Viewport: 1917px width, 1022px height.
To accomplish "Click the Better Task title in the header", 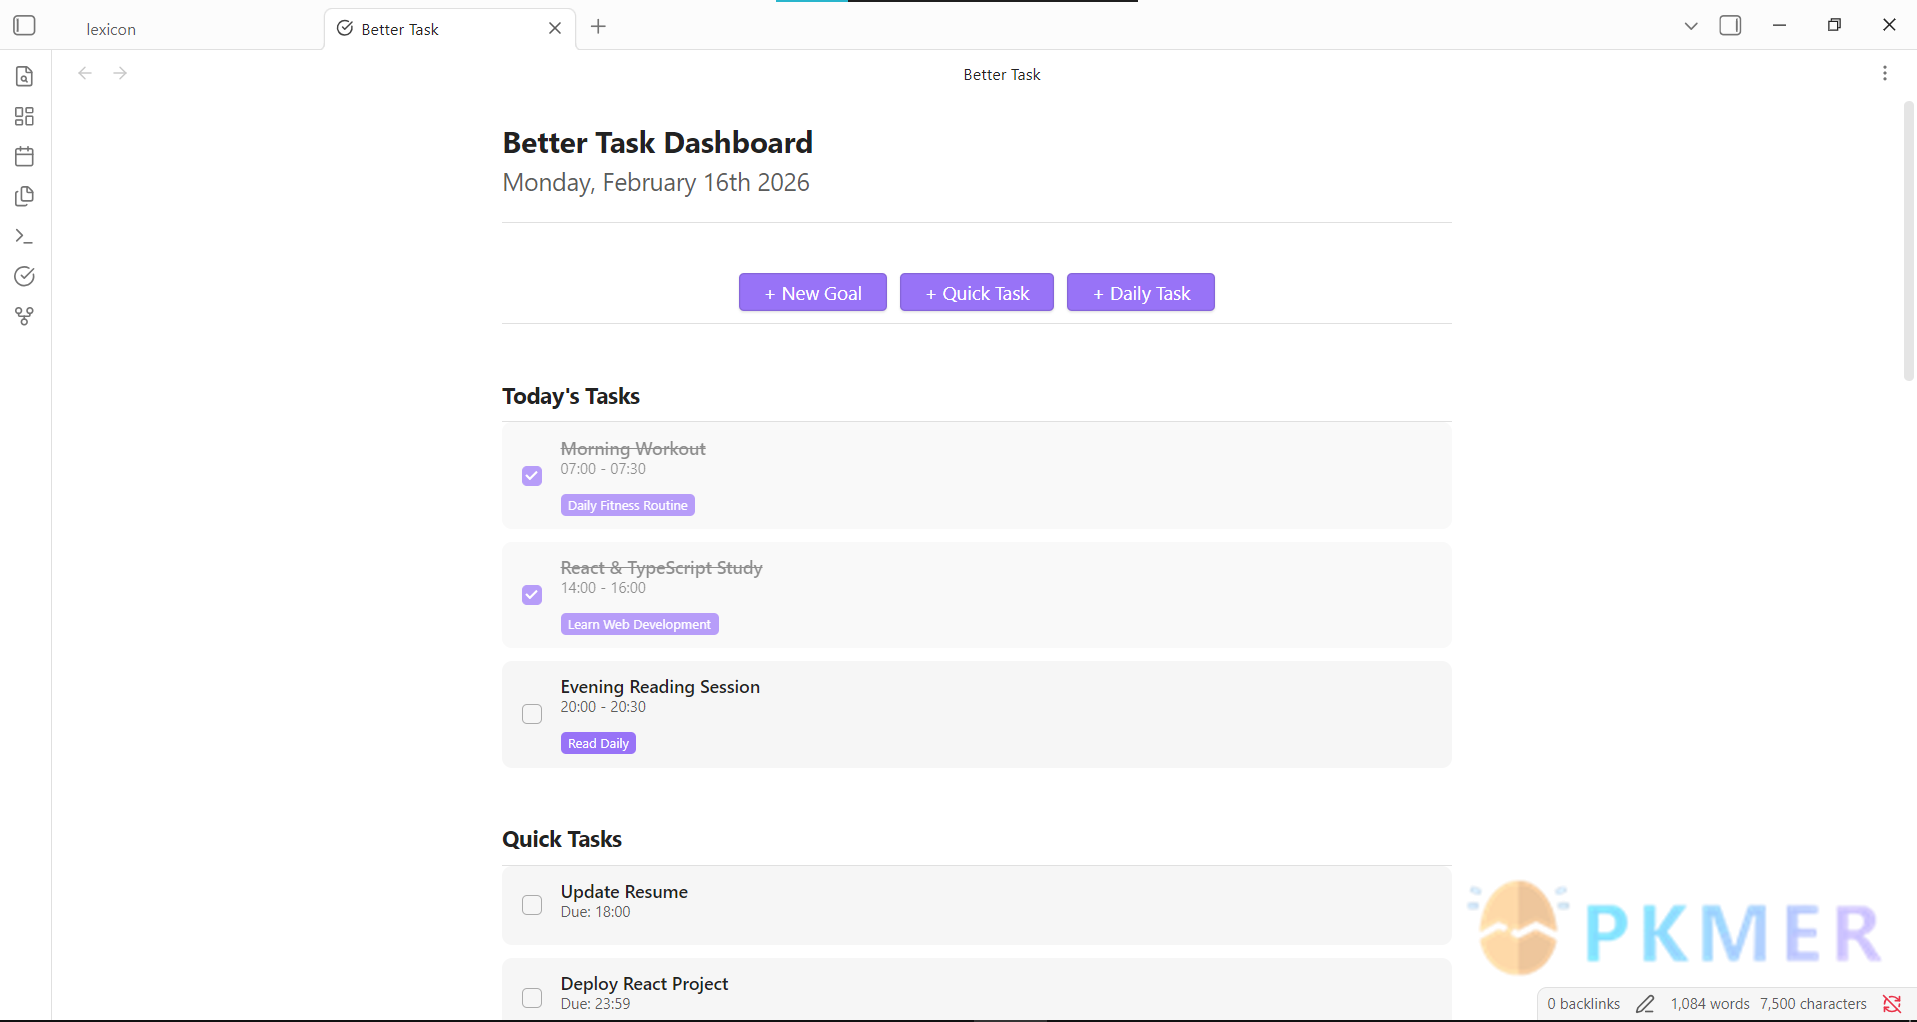I will tap(1002, 74).
